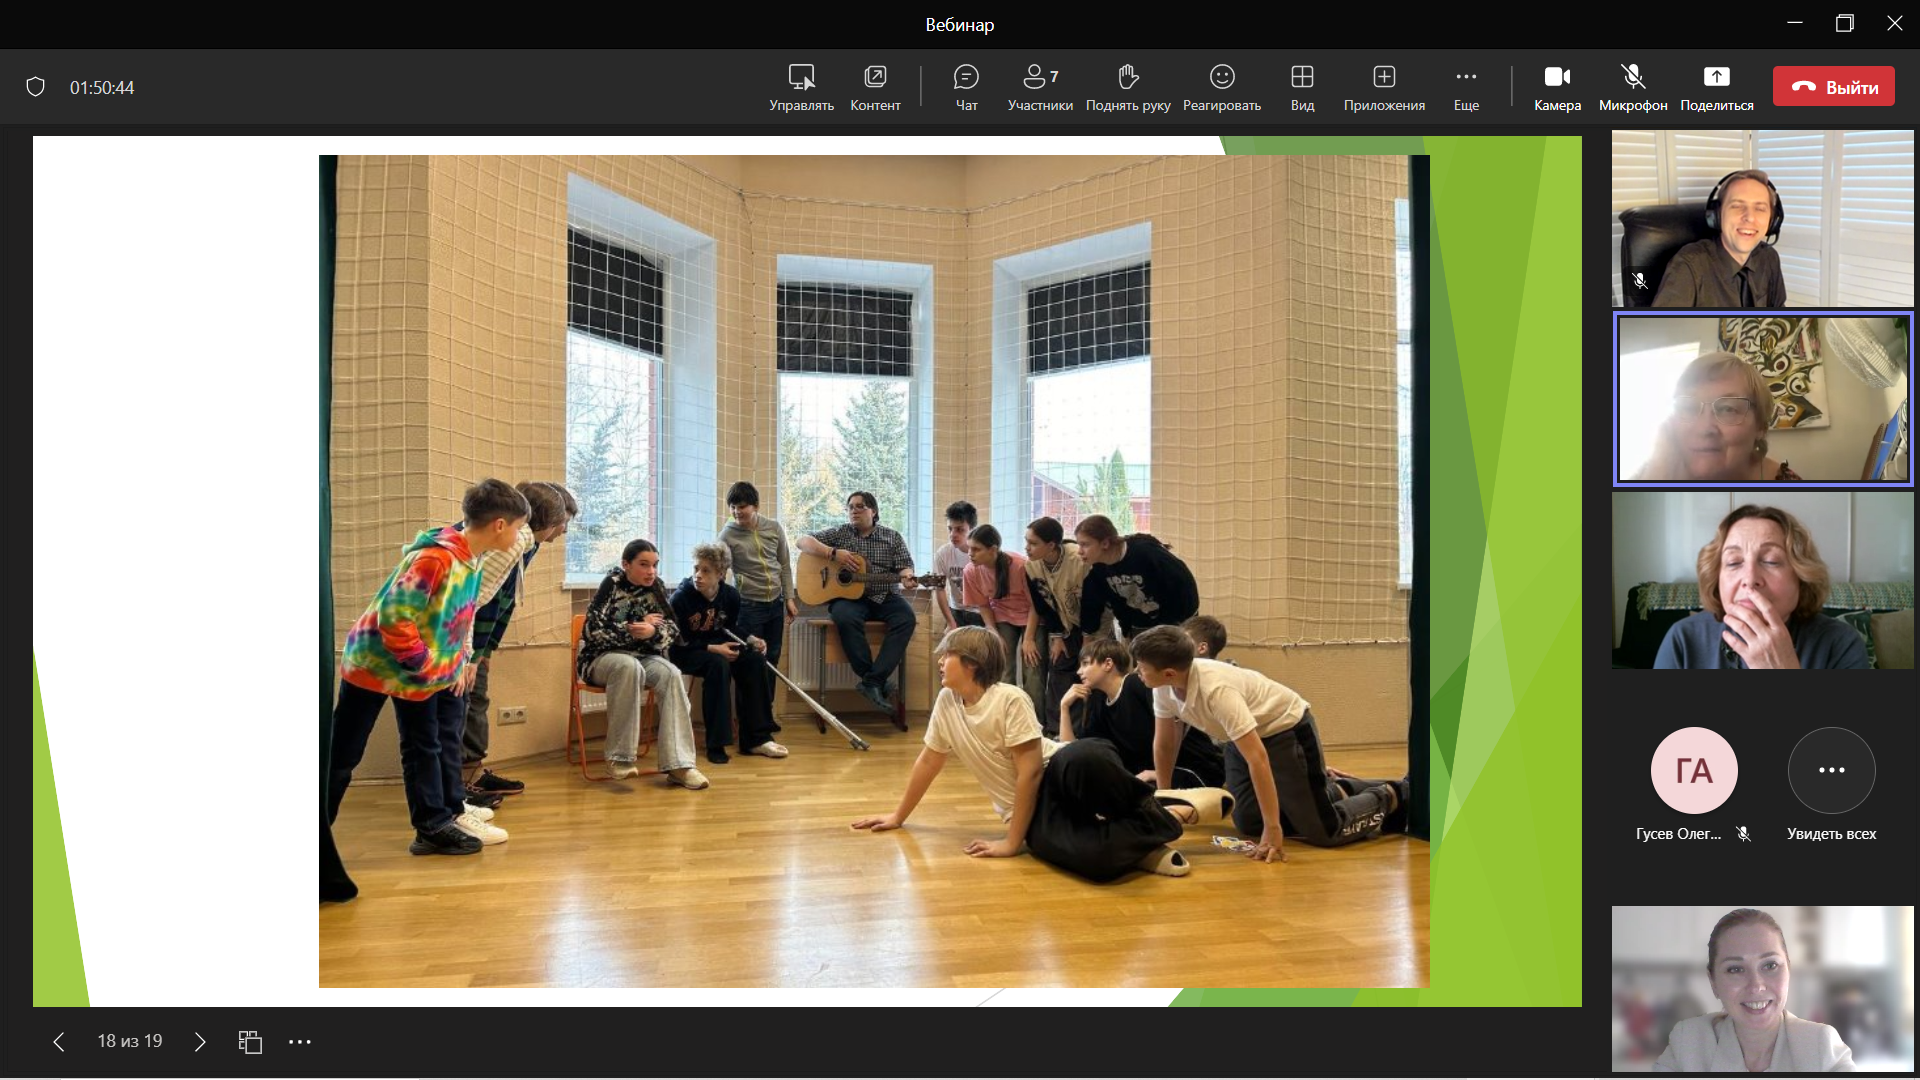Open the Реагировать reactions menu
Screen dimensions: 1920x1080
point(1221,87)
